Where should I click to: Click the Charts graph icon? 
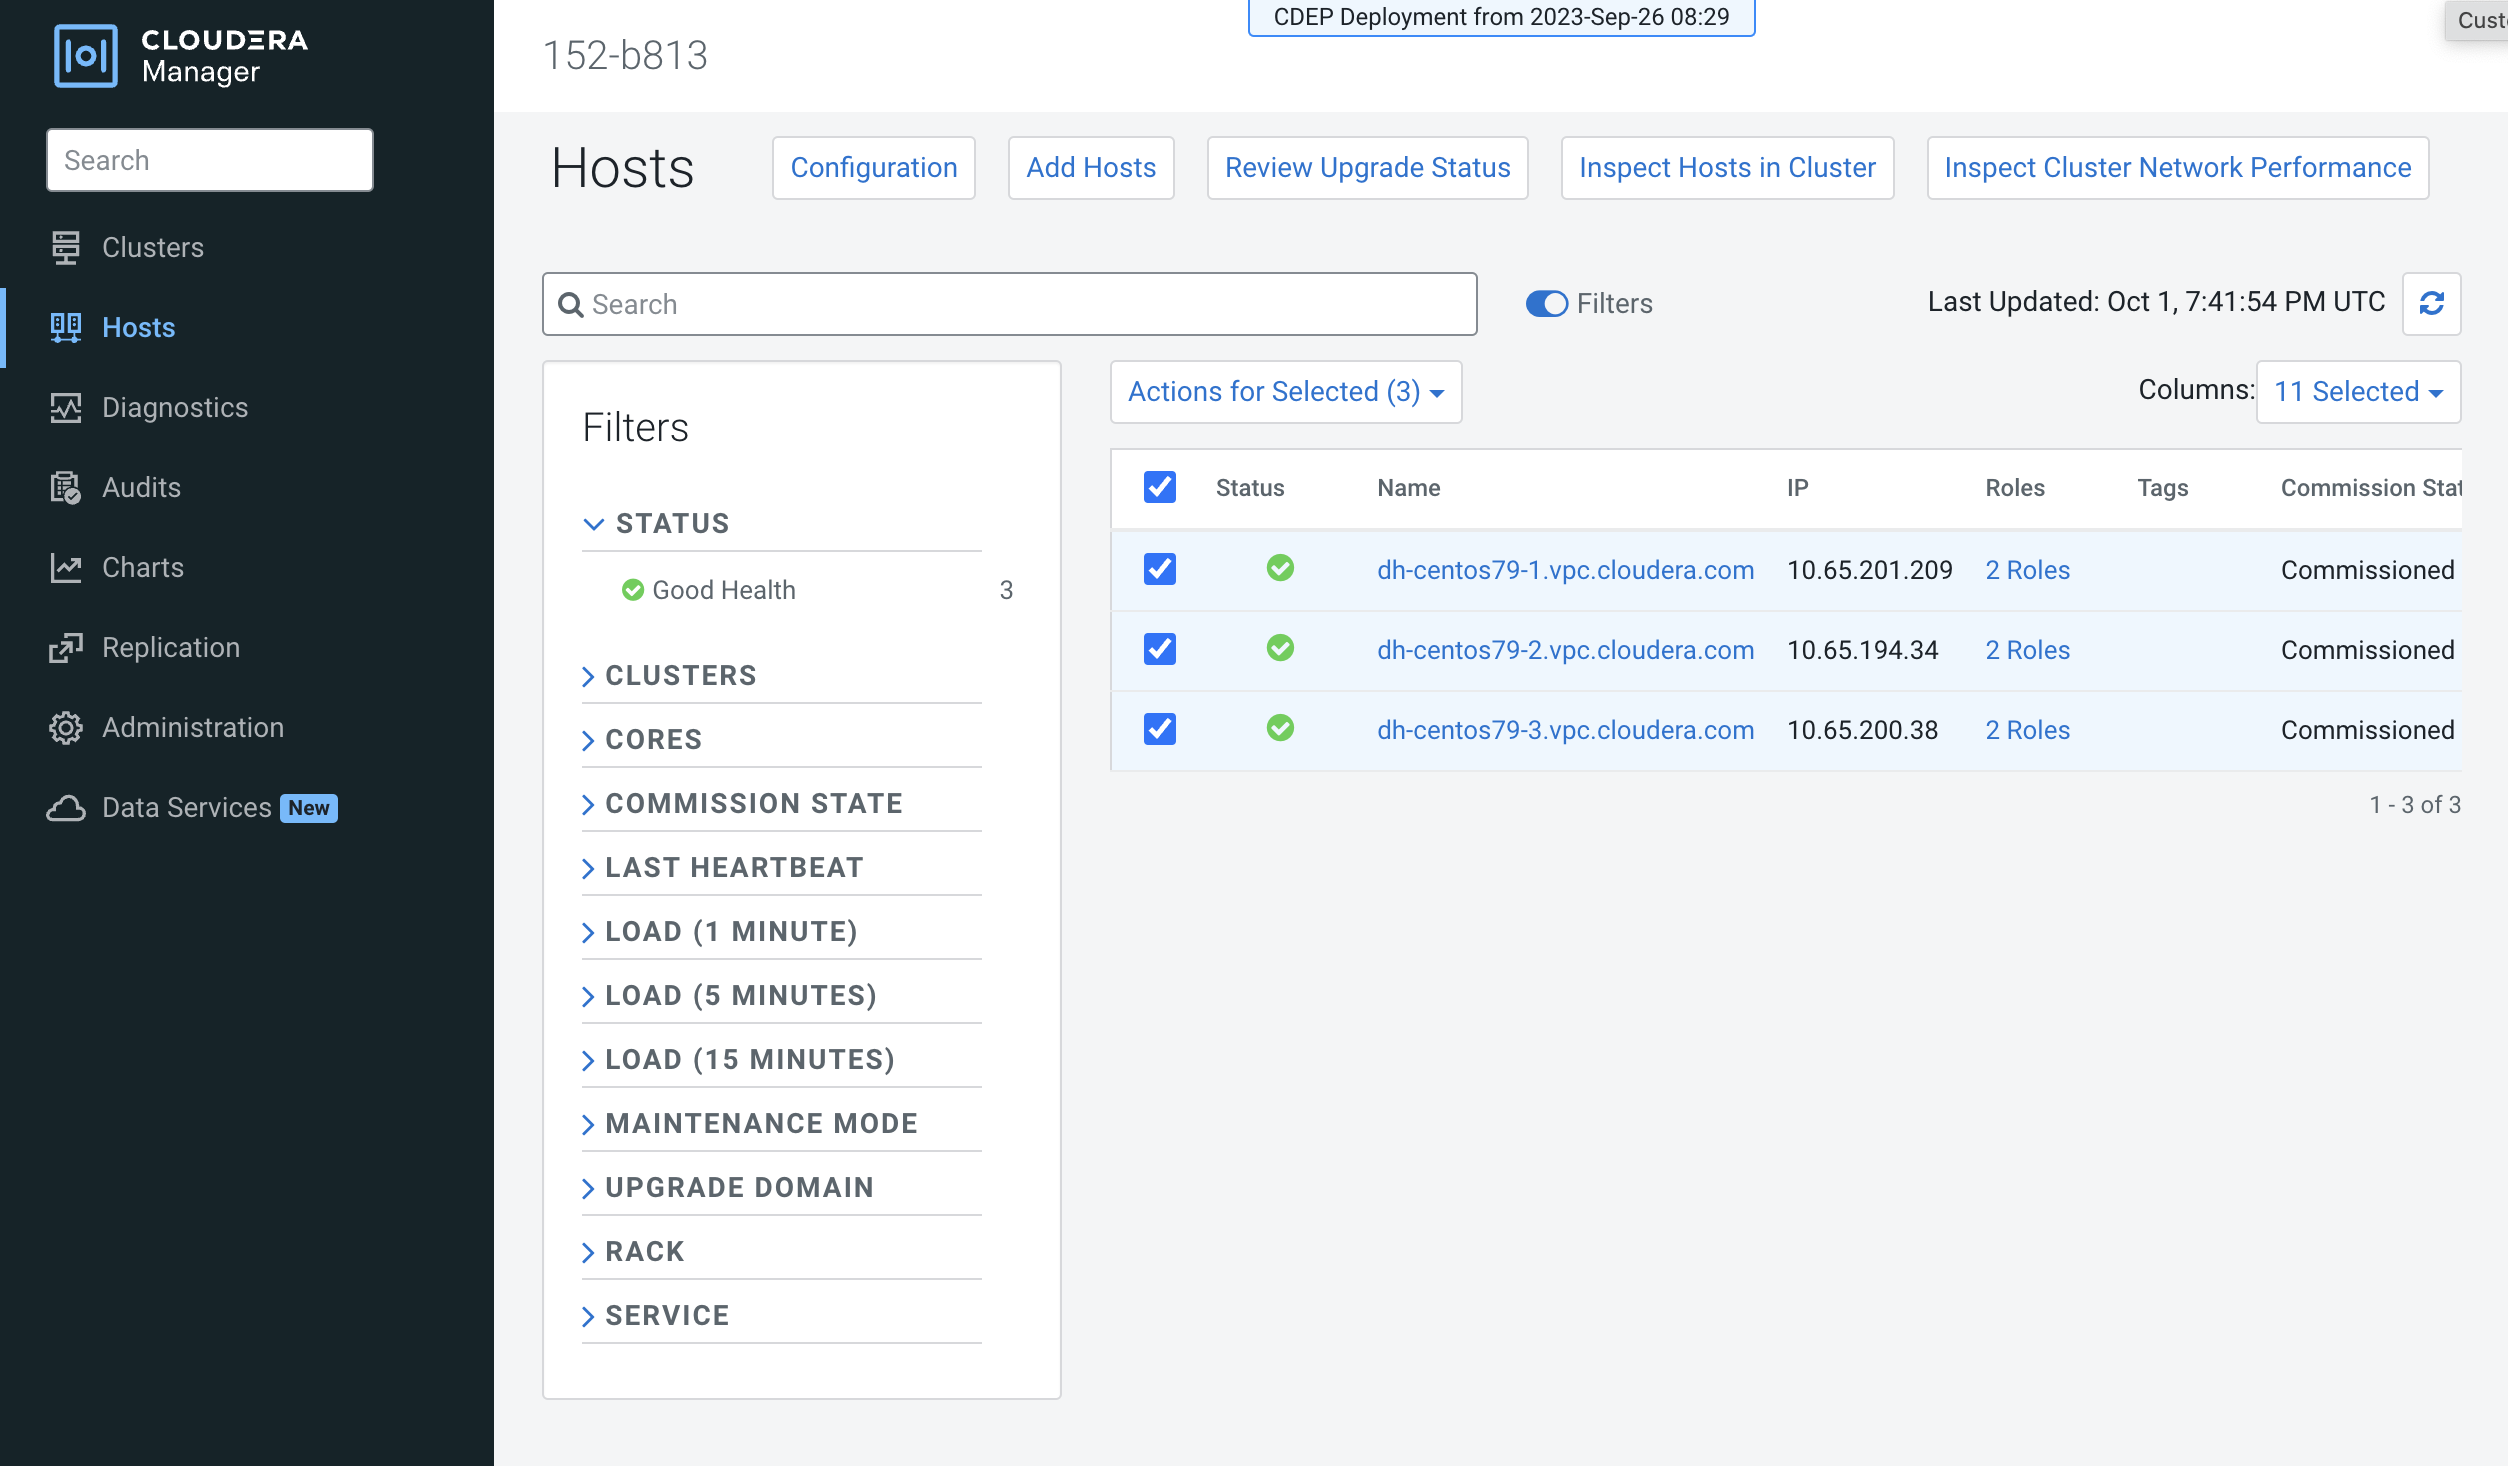(x=66, y=567)
